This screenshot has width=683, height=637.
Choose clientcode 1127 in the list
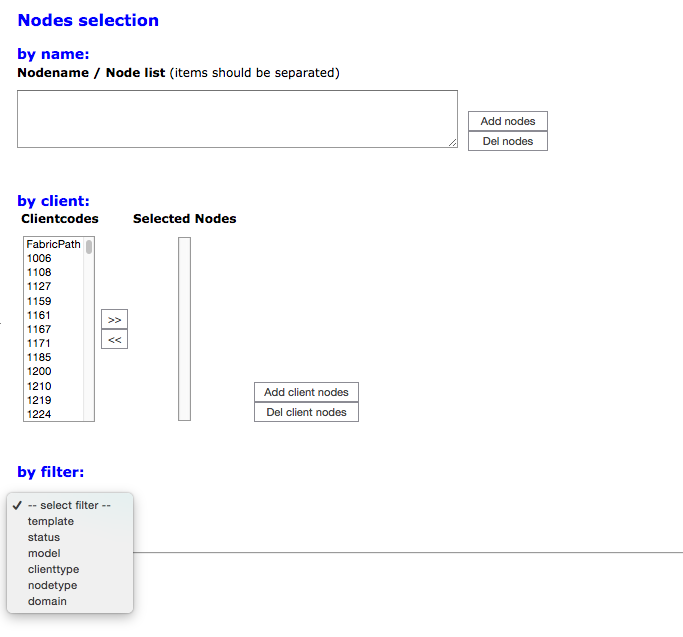click(x=39, y=286)
